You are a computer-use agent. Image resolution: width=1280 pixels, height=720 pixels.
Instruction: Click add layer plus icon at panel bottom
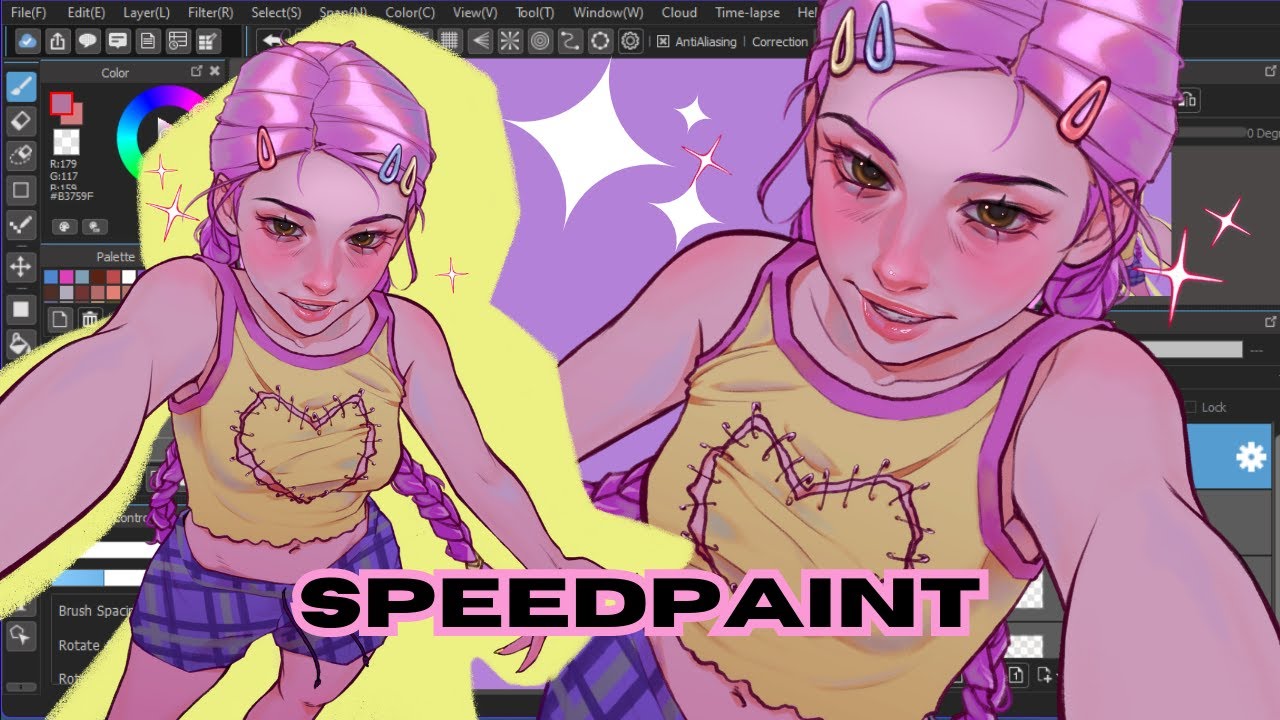[x=1045, y=674]
